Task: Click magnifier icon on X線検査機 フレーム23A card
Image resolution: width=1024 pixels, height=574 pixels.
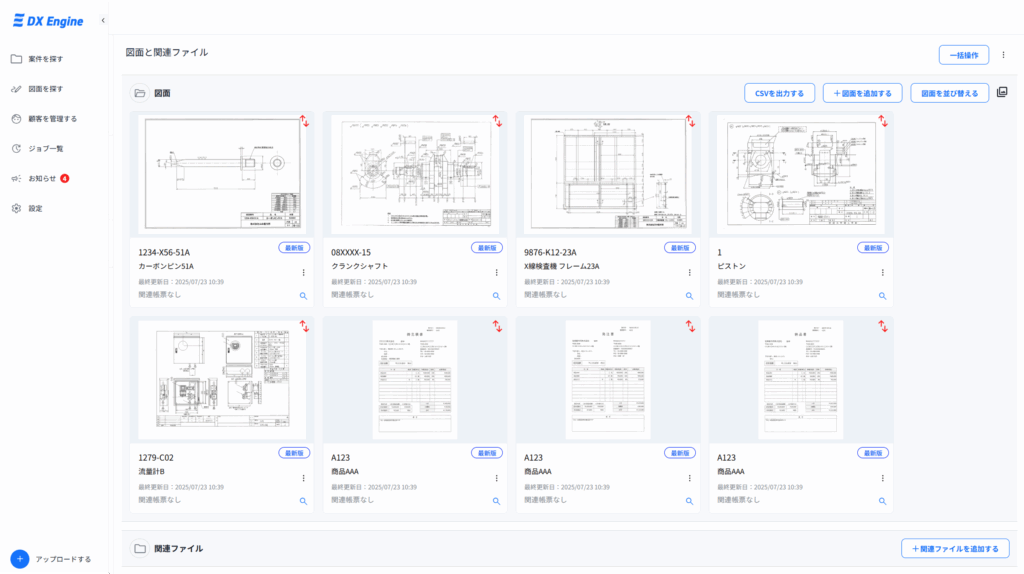Action: pyautogui.click(x=689, y=296)
